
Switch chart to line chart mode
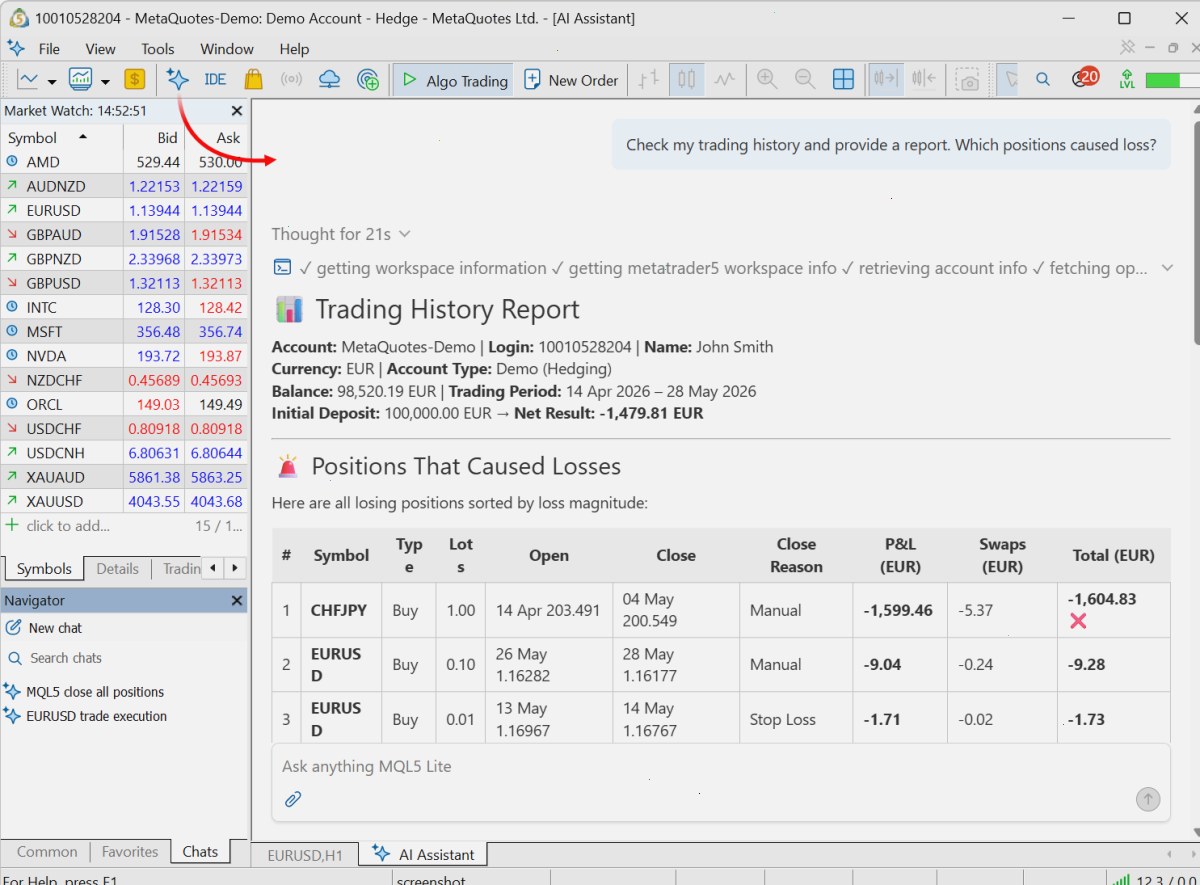click(725, 80)
